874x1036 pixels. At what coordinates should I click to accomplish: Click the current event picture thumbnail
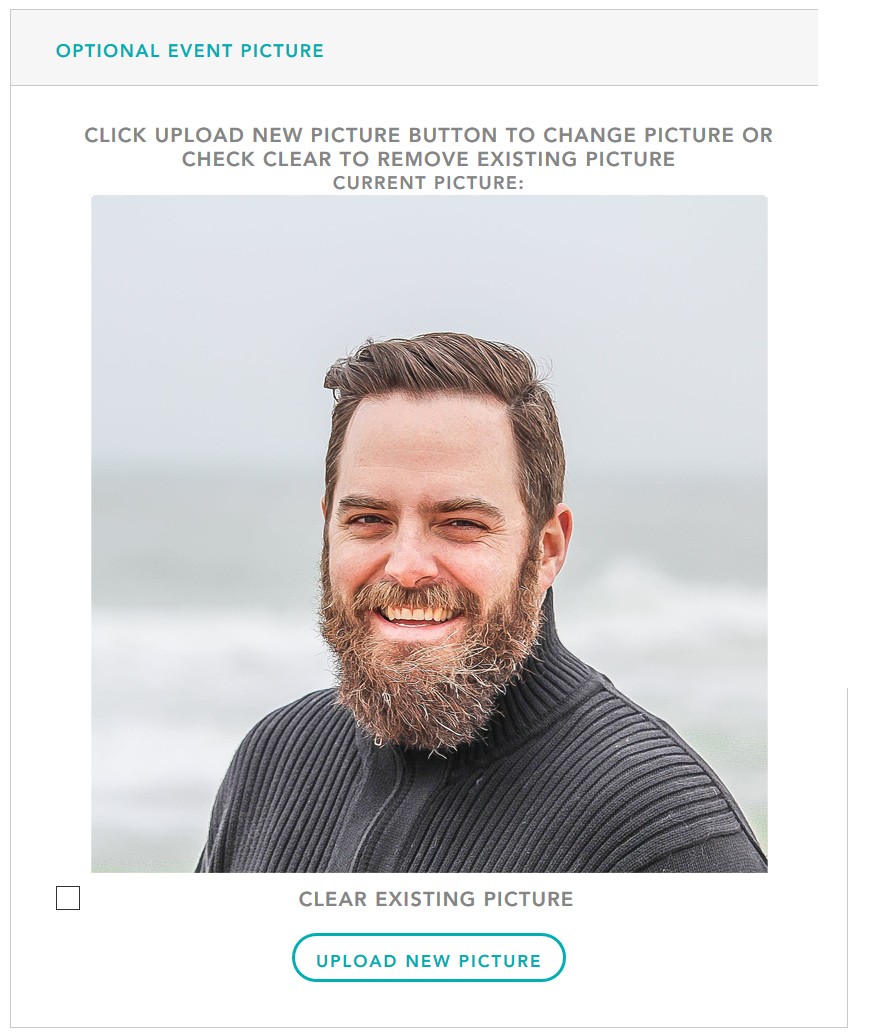[x=429, y=534]
